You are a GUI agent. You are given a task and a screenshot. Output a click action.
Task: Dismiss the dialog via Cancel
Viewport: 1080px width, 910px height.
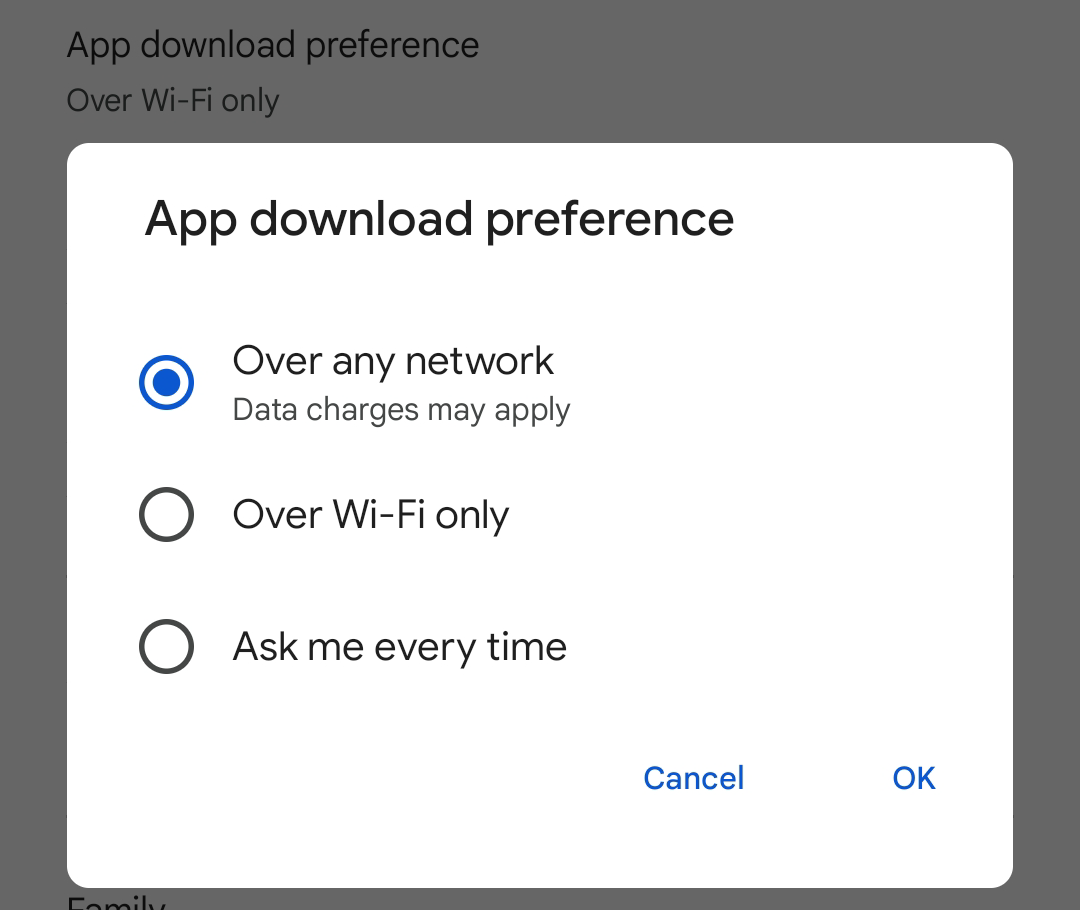[693, 778]
